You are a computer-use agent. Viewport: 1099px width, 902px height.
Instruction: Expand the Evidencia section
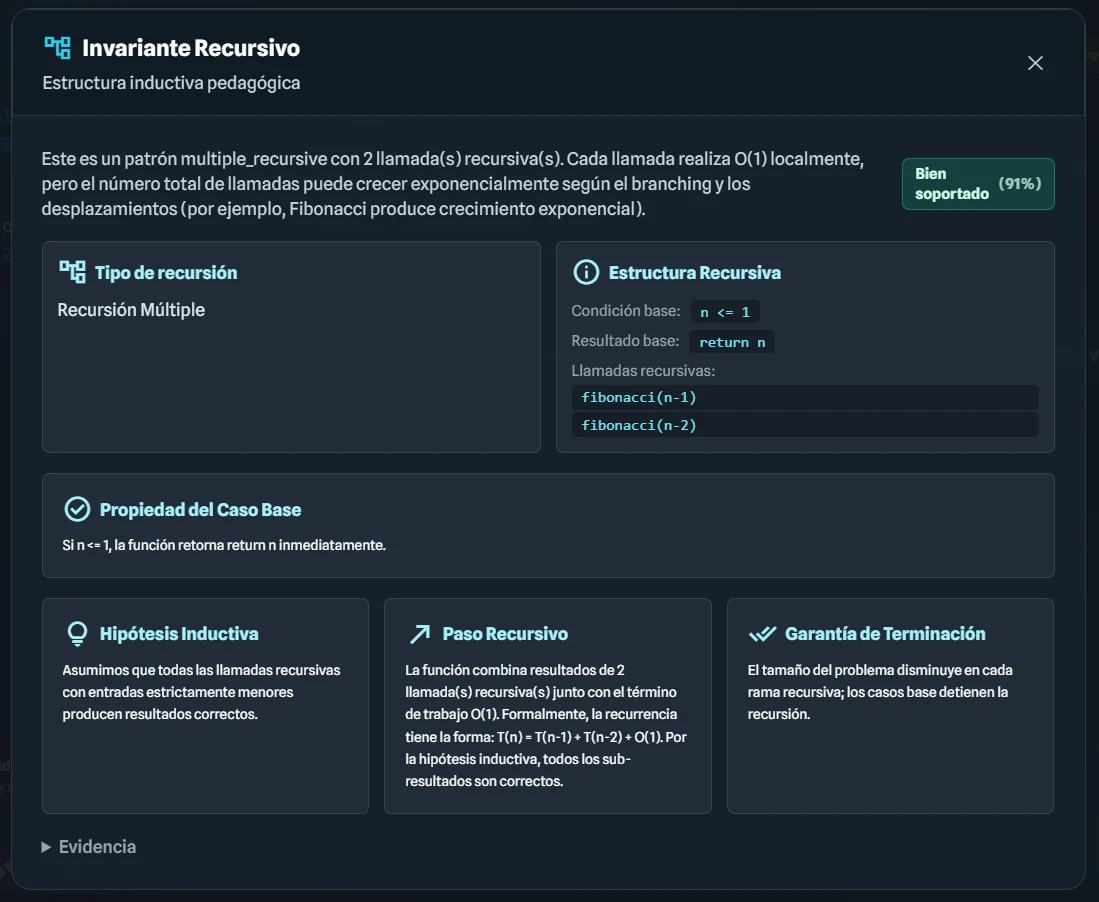[89, 847]
